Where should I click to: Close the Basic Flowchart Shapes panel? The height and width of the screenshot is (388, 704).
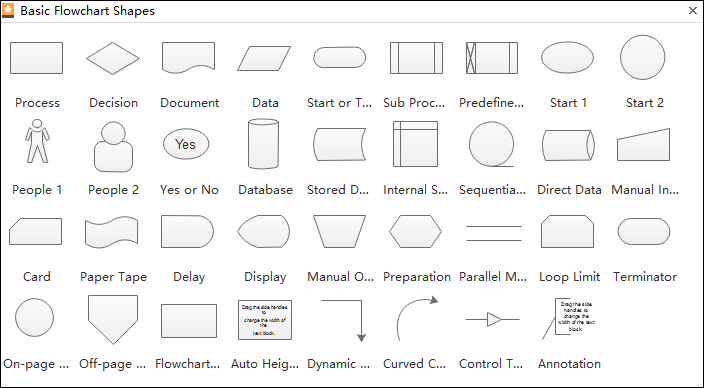[693, 11]
